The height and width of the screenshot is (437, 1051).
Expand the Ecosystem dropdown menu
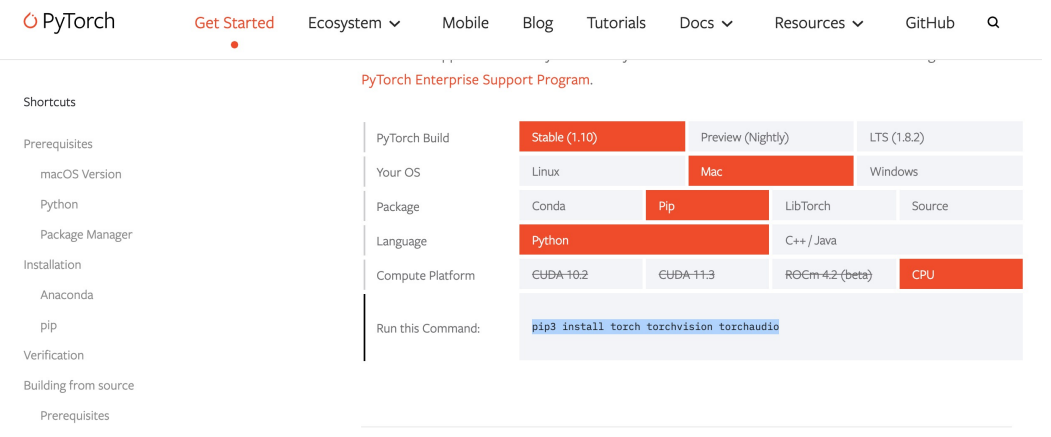(x=354, y=23)
